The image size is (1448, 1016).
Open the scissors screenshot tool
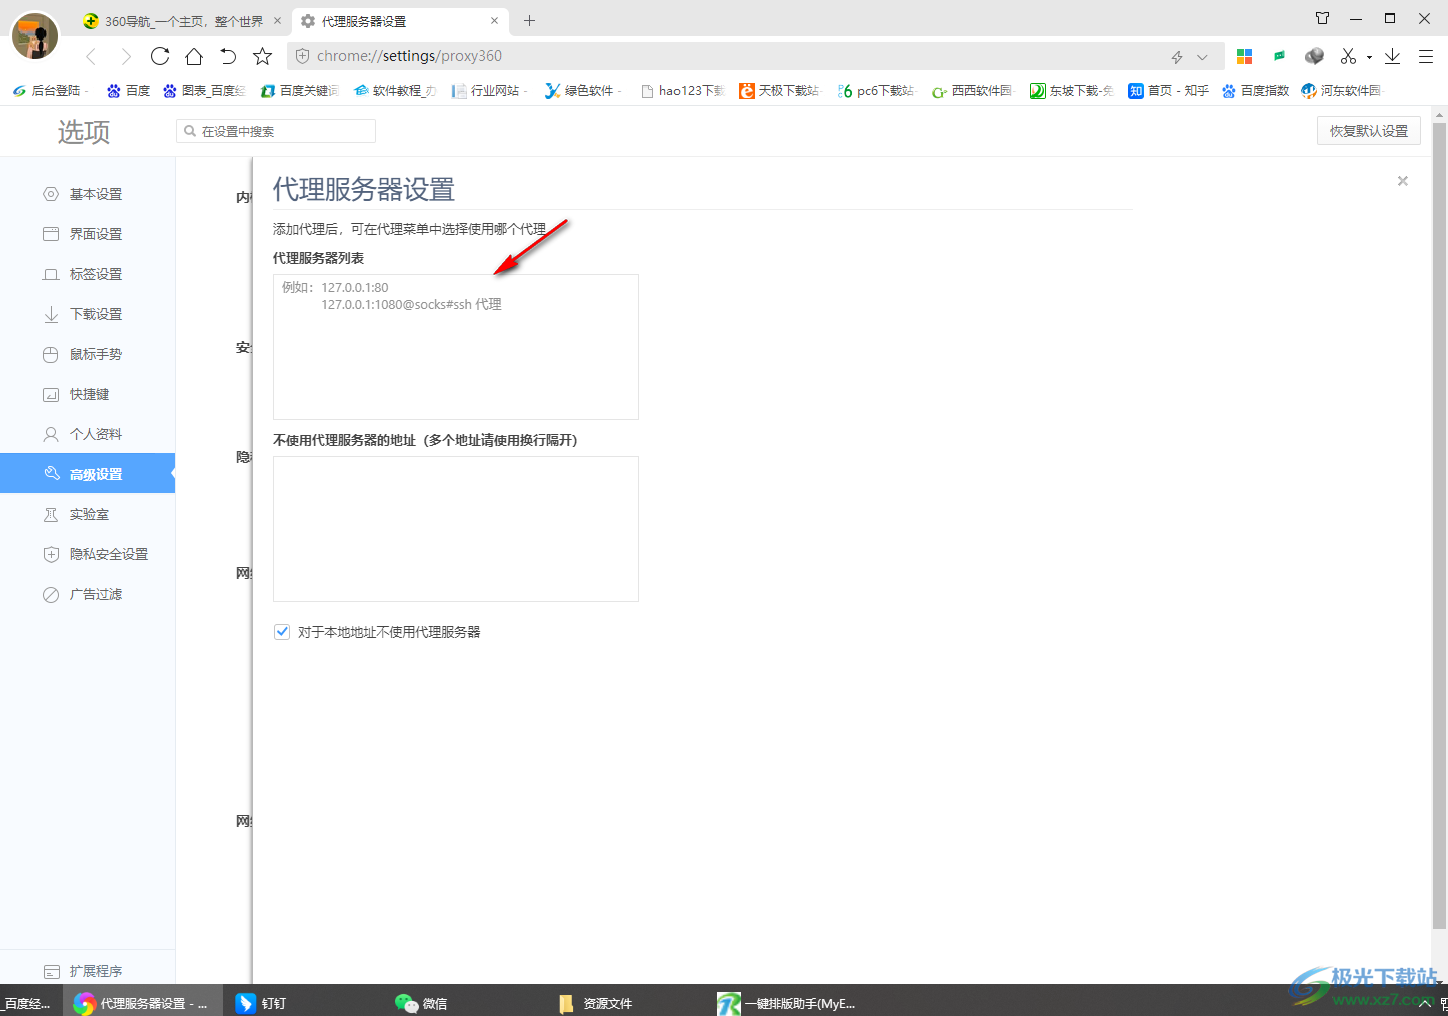pos(1348,56)
